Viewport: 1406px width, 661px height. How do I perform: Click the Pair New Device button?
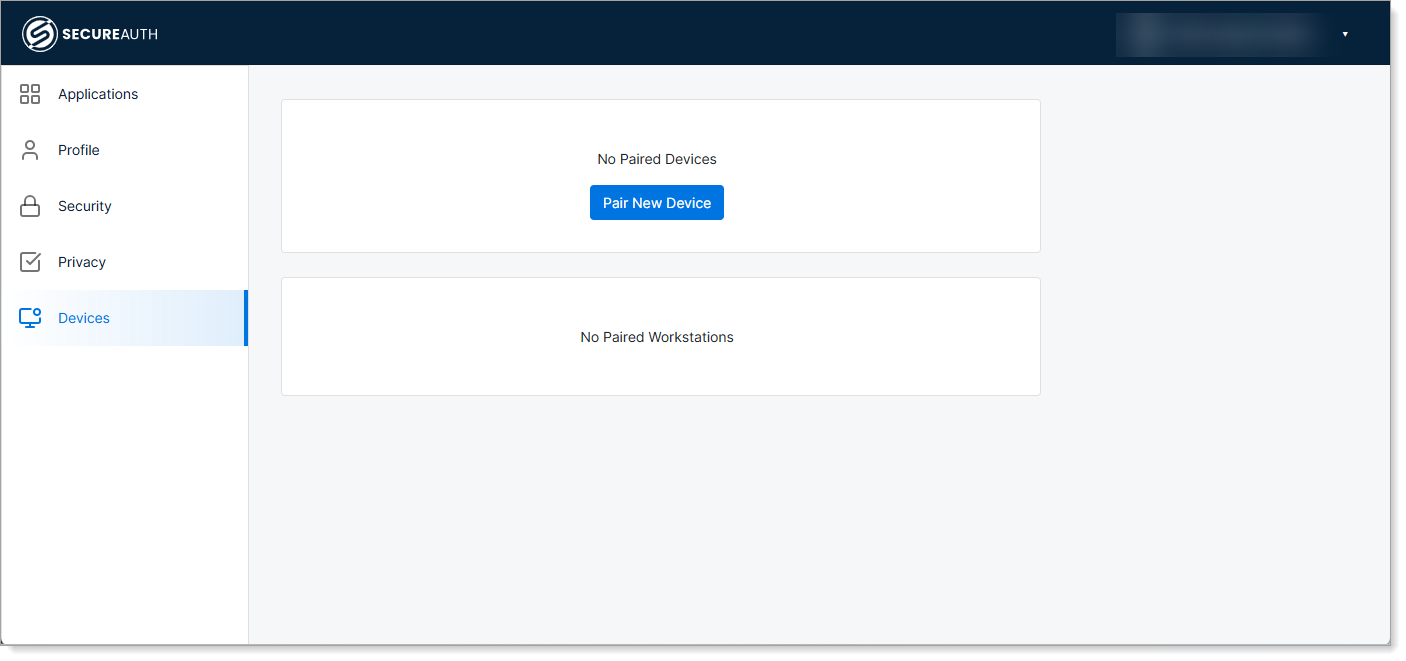[x=657, y=202]
